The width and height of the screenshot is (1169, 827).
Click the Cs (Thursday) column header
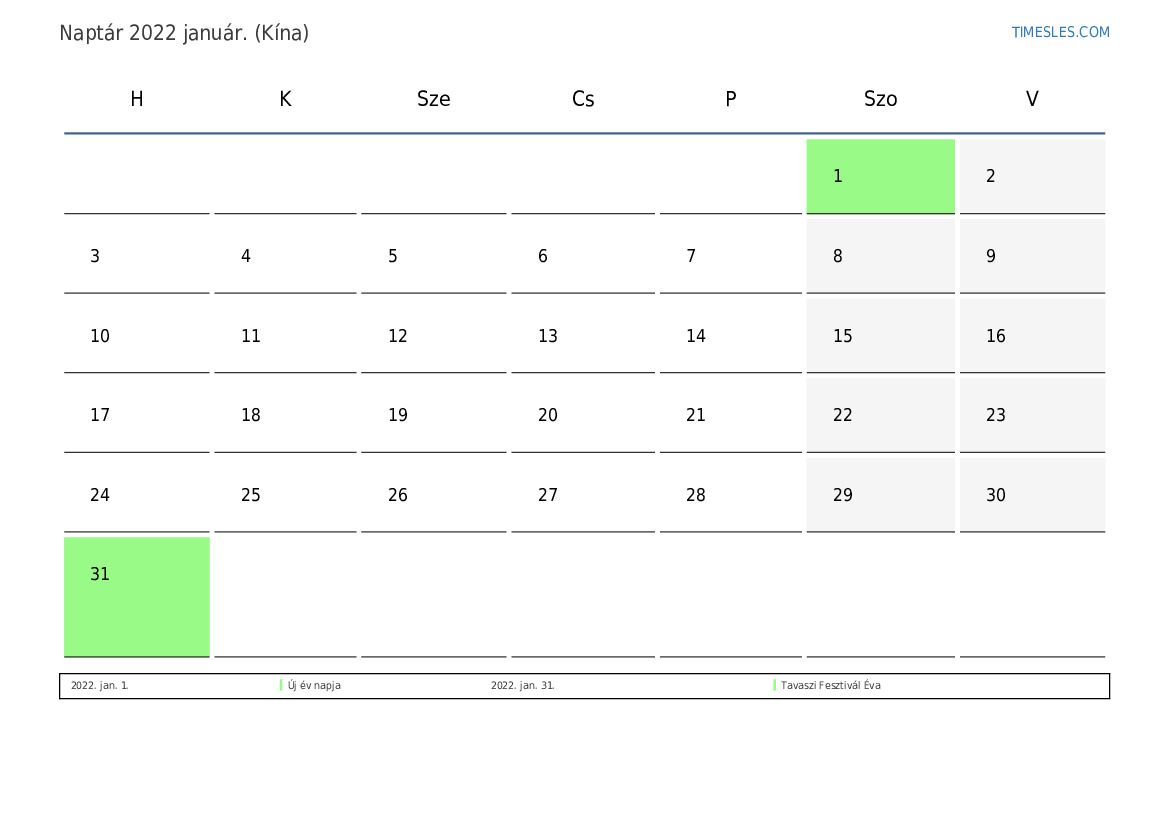click(583, 99)
